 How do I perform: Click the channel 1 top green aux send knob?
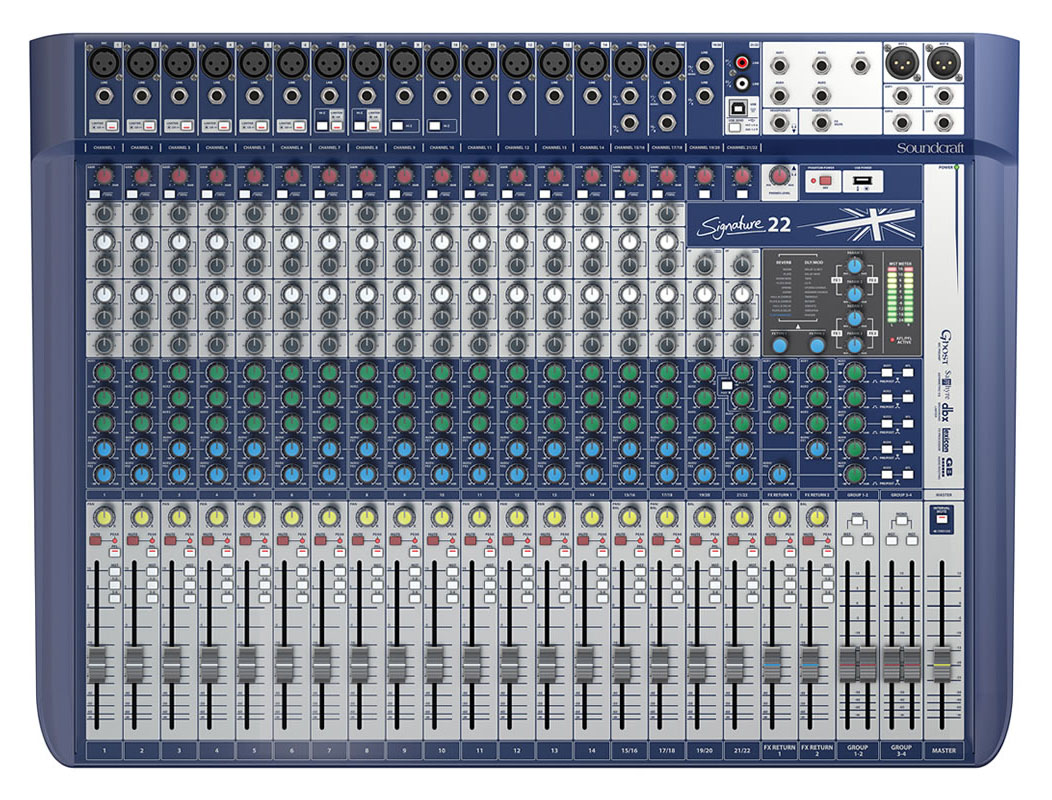point(104,372)
